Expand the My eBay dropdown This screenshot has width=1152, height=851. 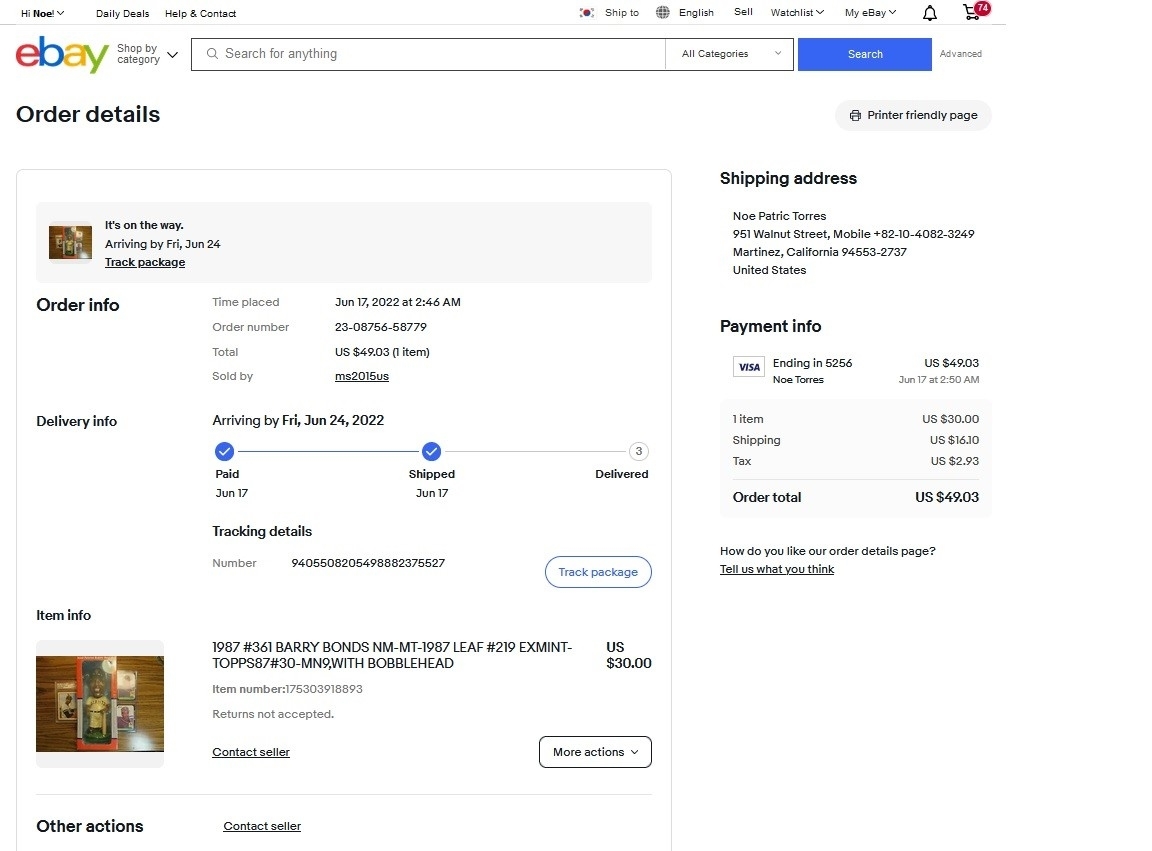(x=871, y=12)
